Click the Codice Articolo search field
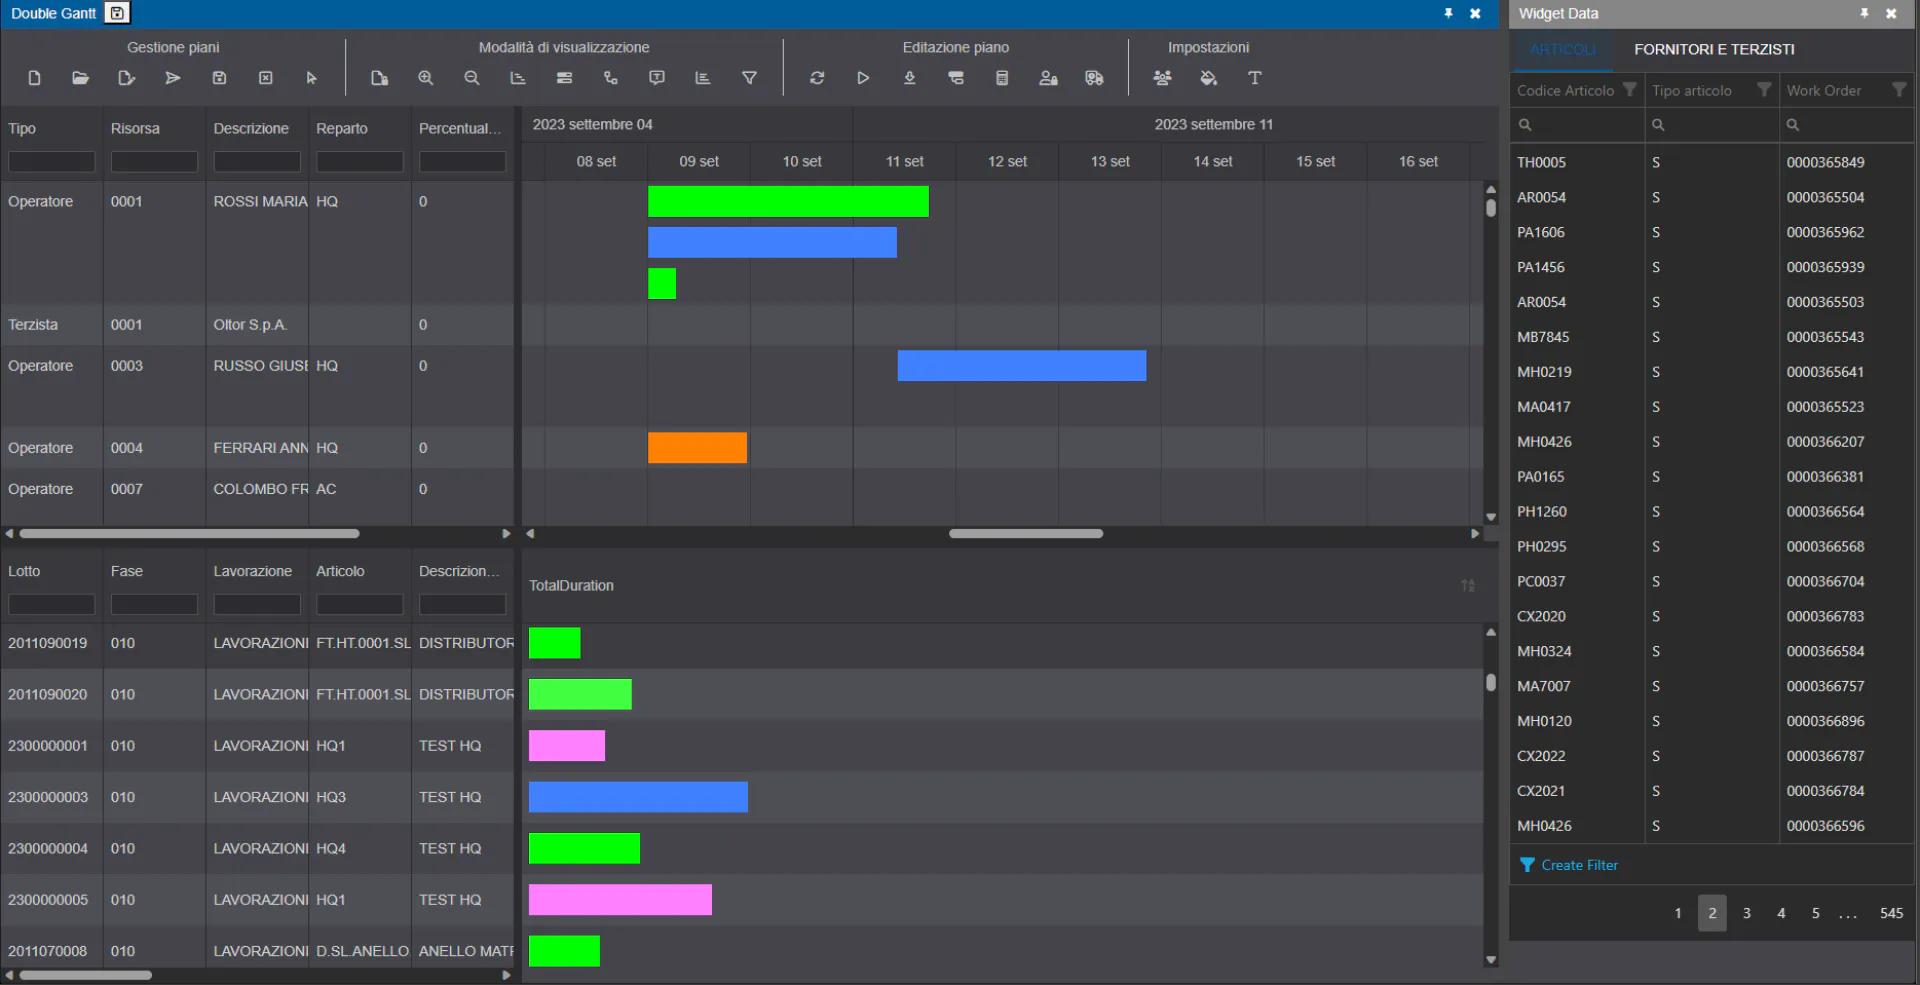Screen dimensions: 1920x985 pyautogui.click(x=1578, y=125)
